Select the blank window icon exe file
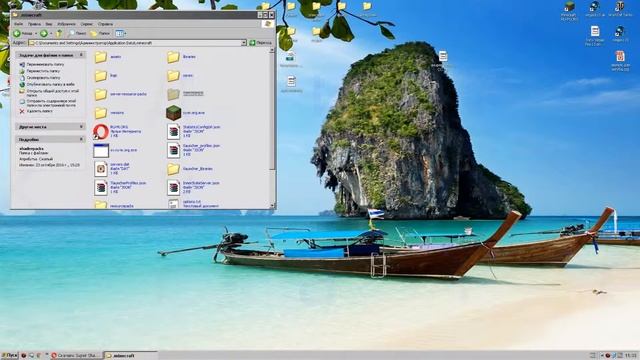 pos(101,150)
